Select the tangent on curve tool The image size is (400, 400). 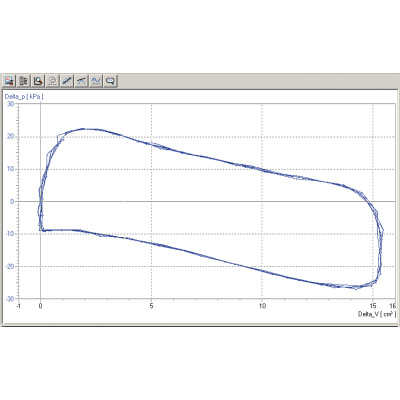[x=82, y=81]
